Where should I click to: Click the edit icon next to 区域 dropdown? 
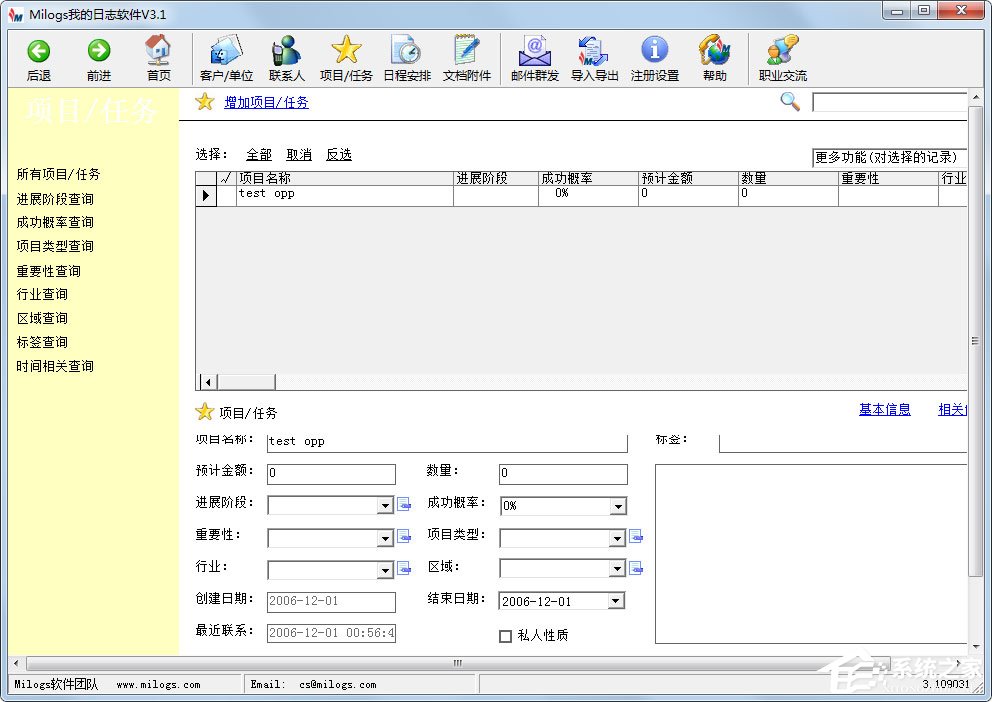[x=636, y=568]
